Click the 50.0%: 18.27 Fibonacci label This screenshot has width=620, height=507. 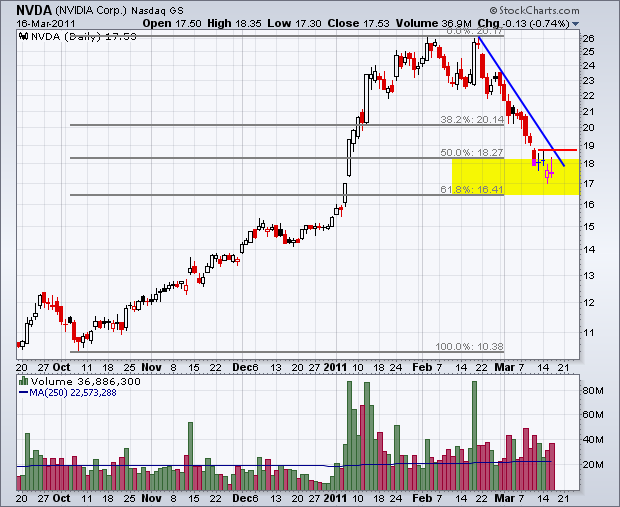tap(472, 152)
